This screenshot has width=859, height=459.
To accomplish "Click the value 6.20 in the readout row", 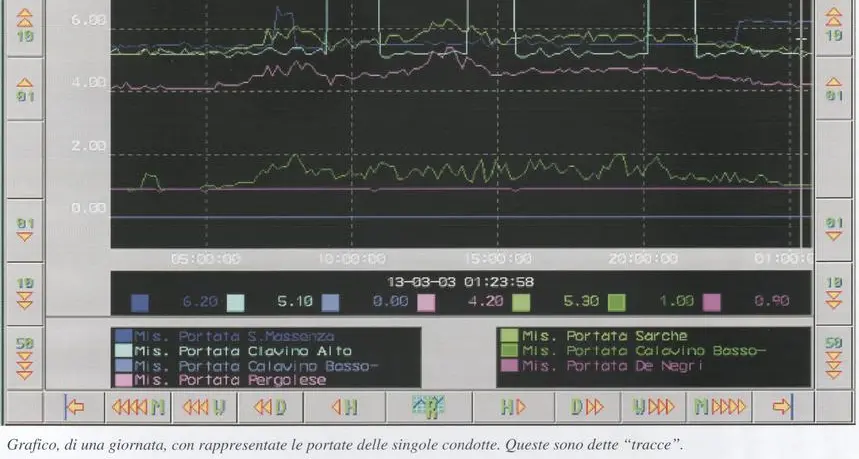I will click(200, 301).
